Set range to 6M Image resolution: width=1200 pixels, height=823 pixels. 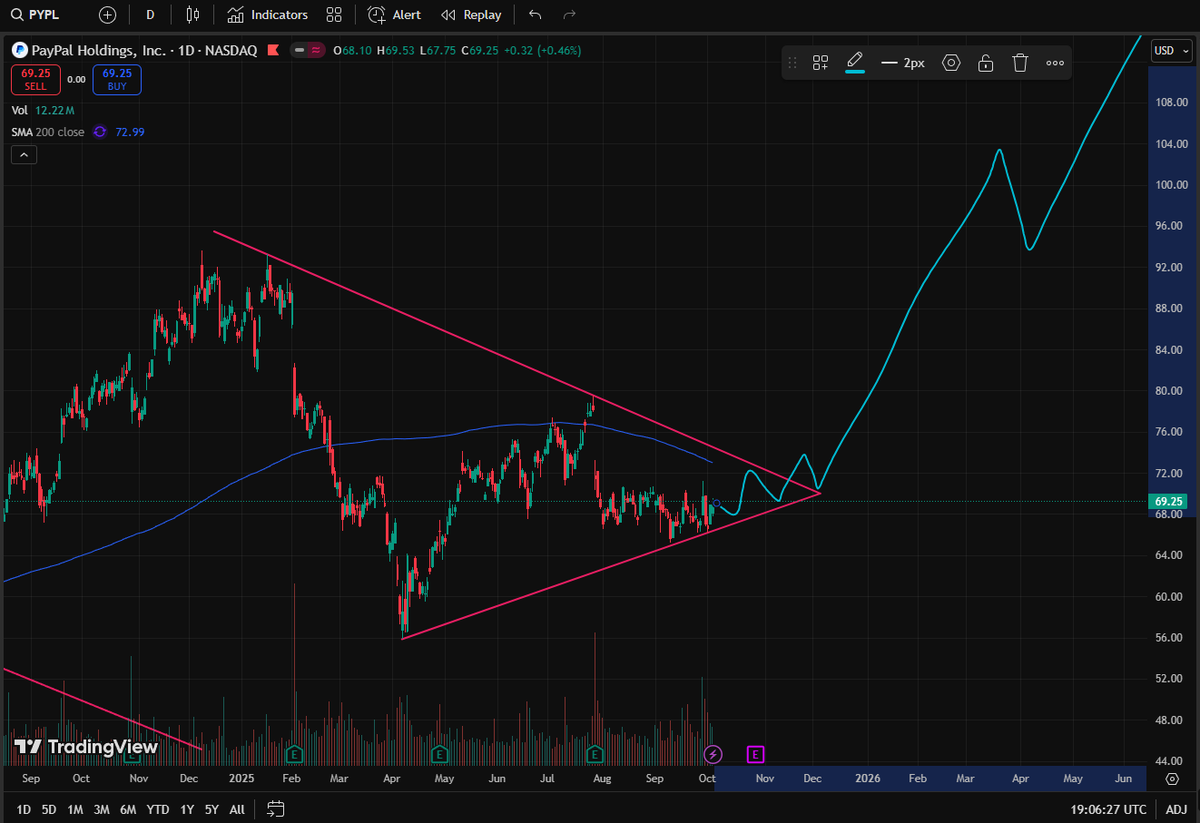128,809
